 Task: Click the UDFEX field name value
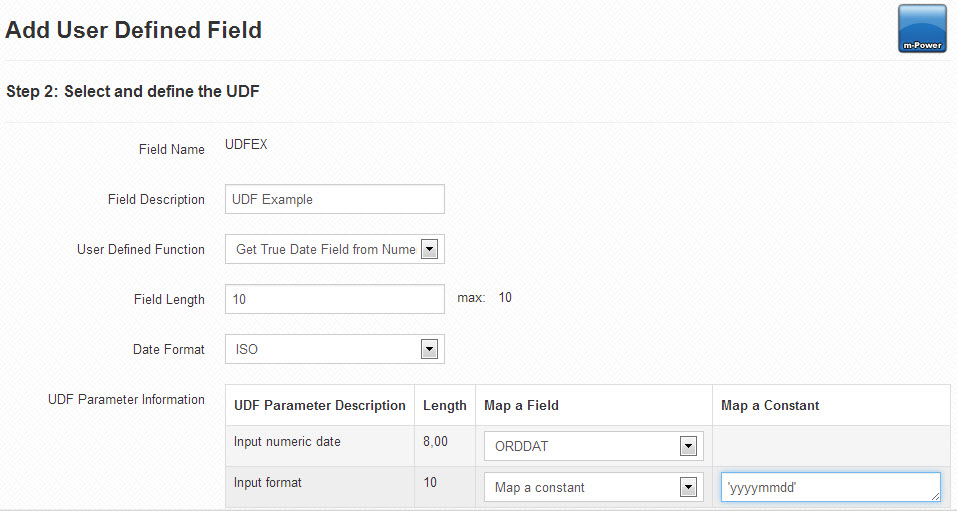[x=246, y=144]
